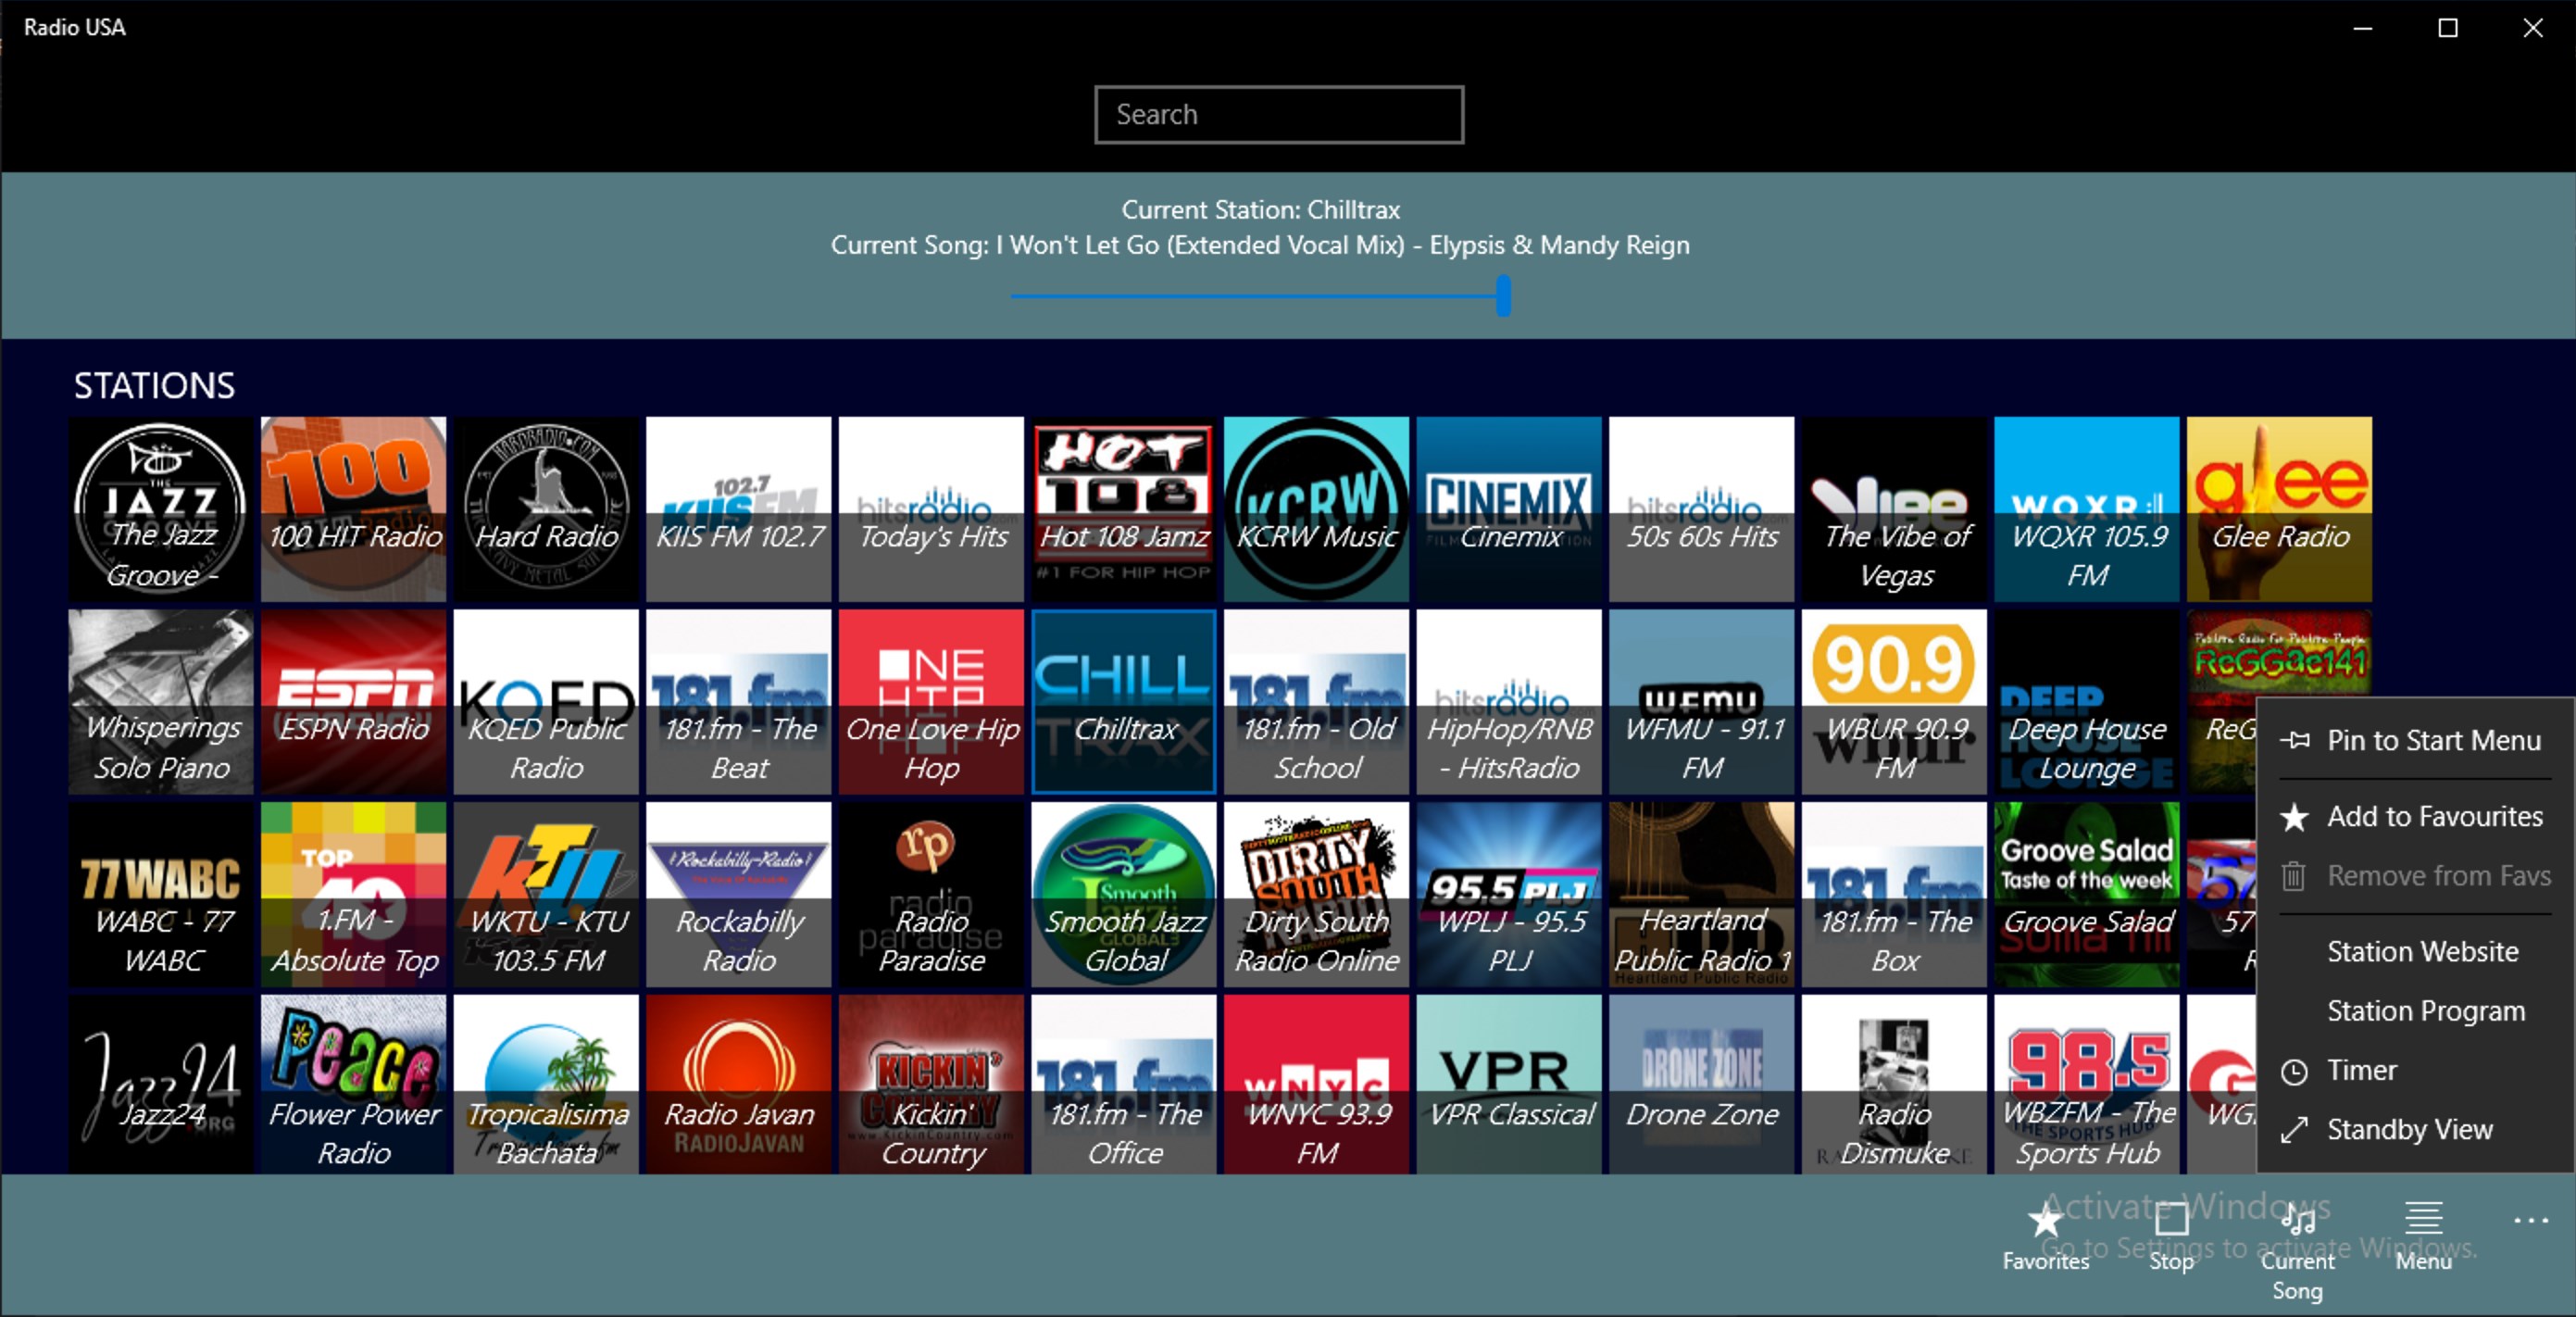Switch to Standby View
The height and width of the screenshot is (1317, 2576).
point(2408,1130)
